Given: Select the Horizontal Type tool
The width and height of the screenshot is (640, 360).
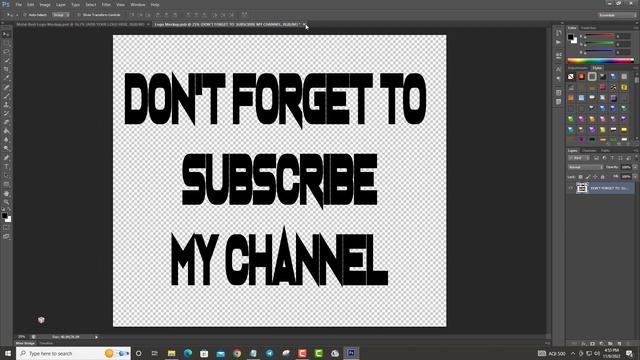Looking at the screenshot, I should click(x=6, y=166).
